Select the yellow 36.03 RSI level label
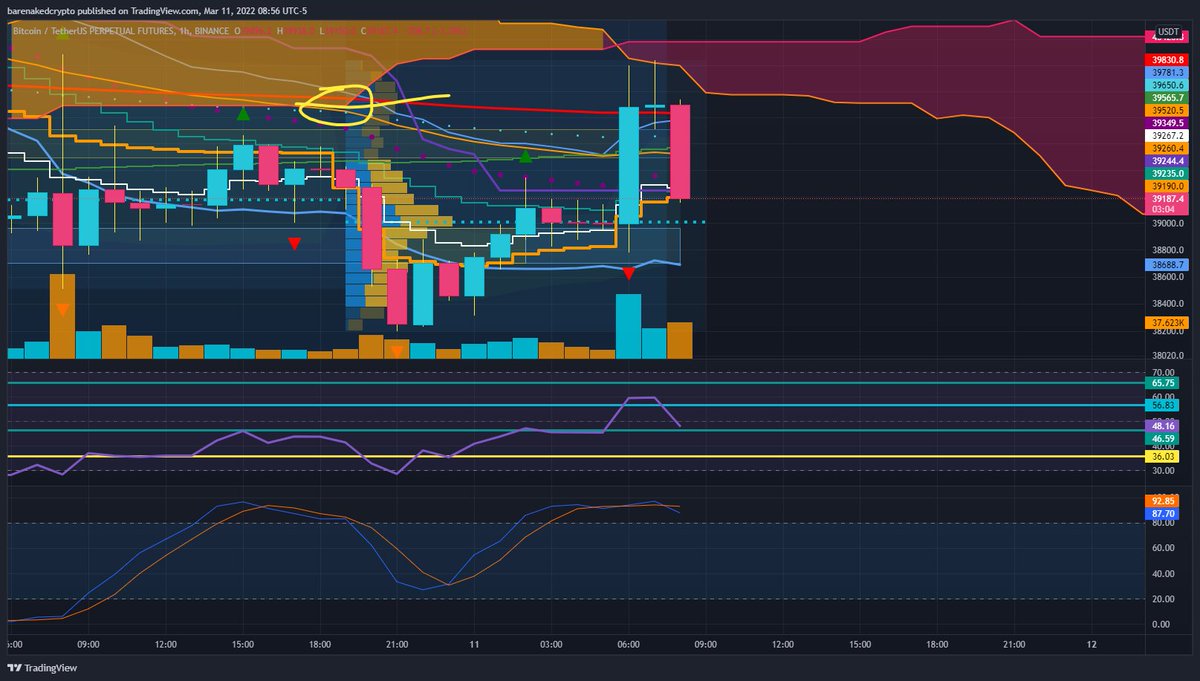Image resolution: width=1200 pixels, height=681 pixels. pyautogui.click(x=1162, y=456)
